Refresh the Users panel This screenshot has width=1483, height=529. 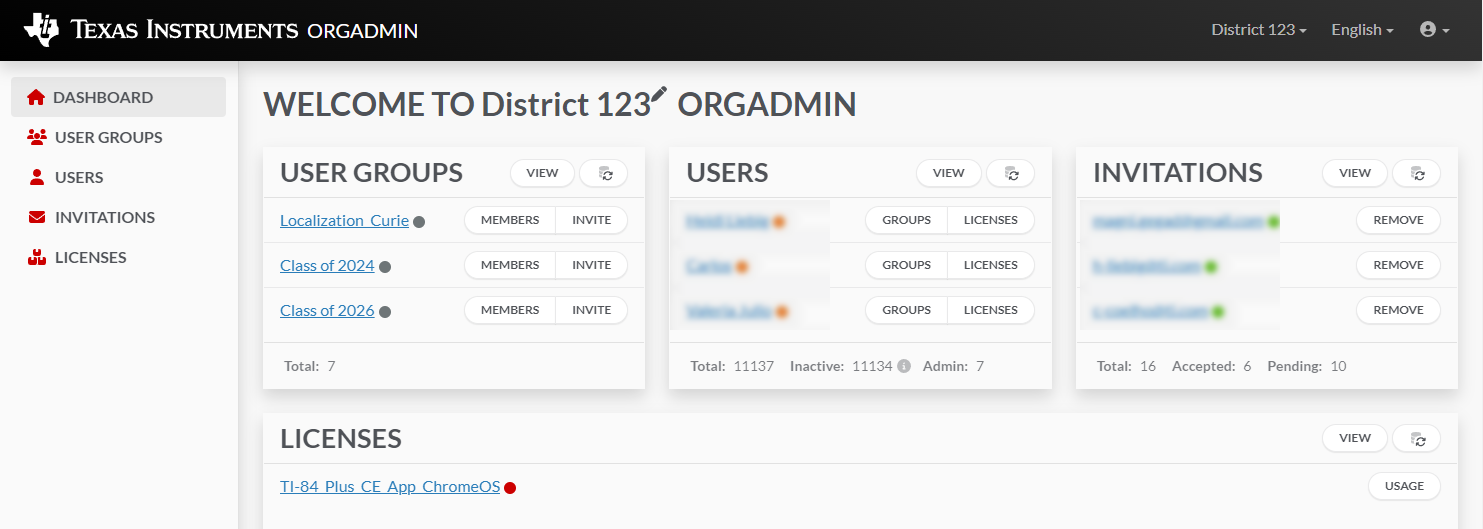point(1011,173)
